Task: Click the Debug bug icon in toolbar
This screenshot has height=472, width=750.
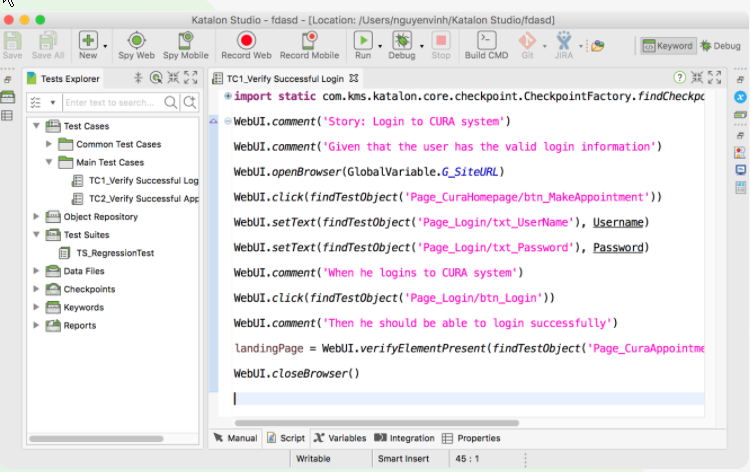Action: 401,41
